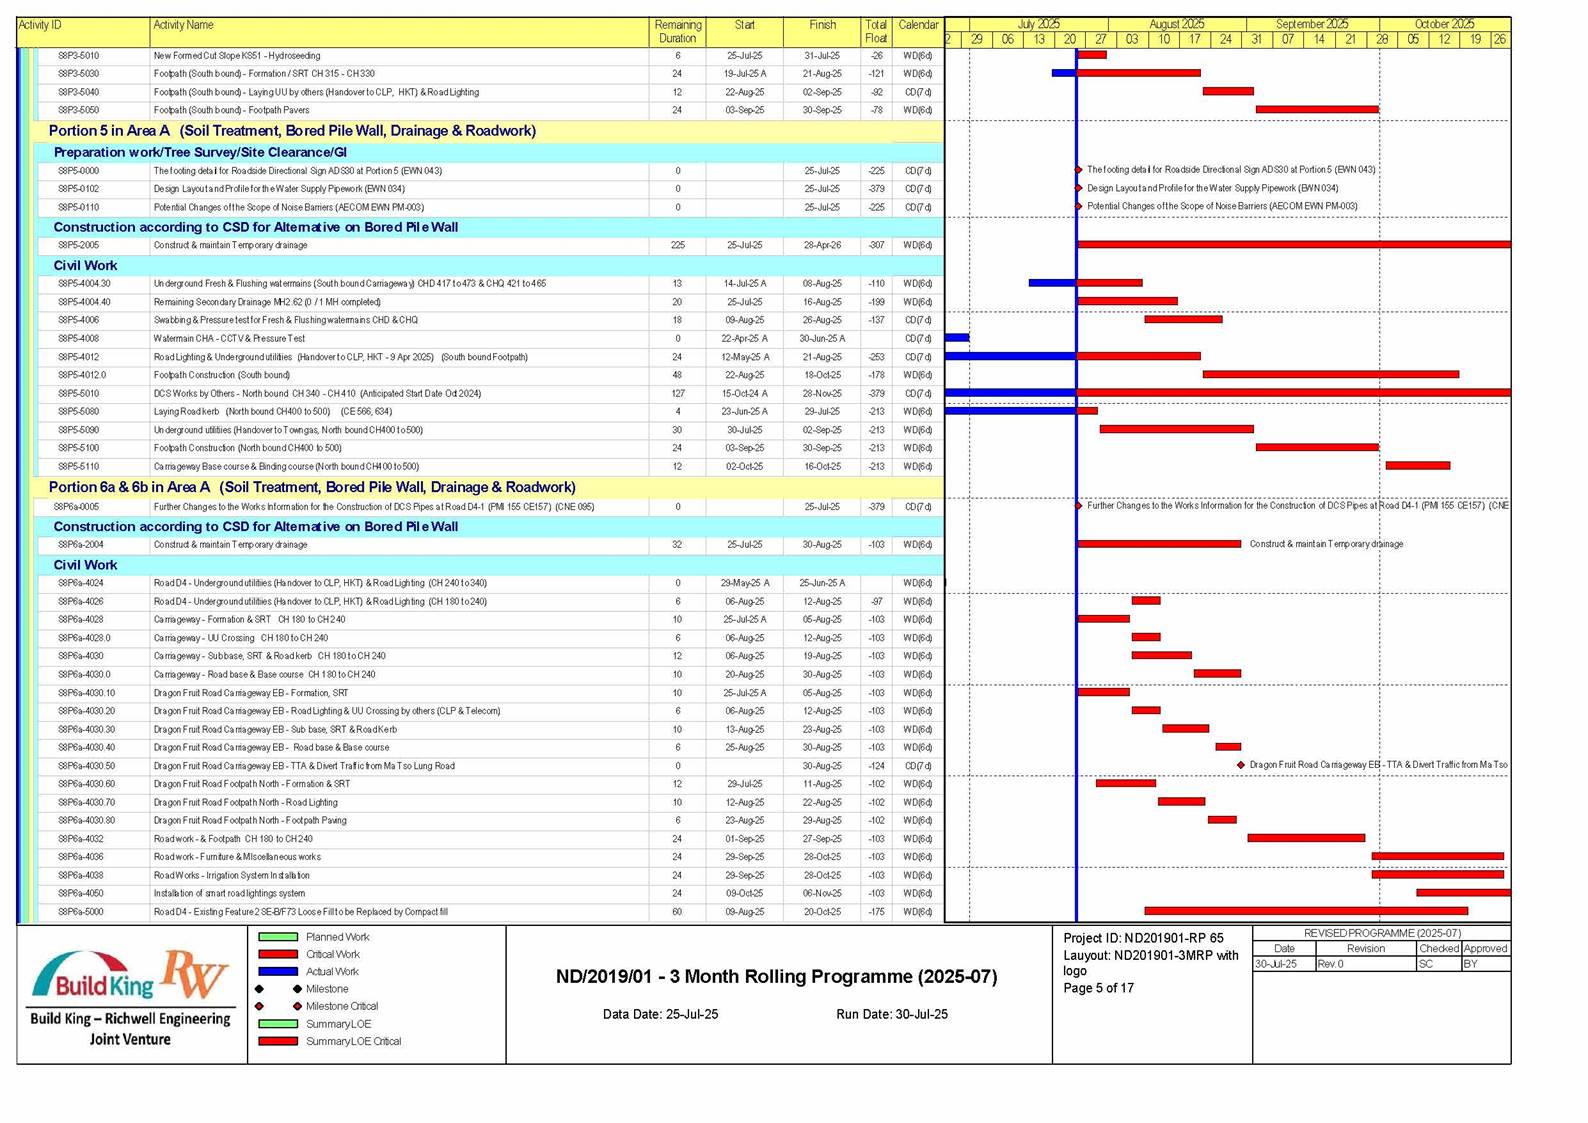
Task: Click the 3 Month Rolling Programme title
Action: click(x=776, y=977)
